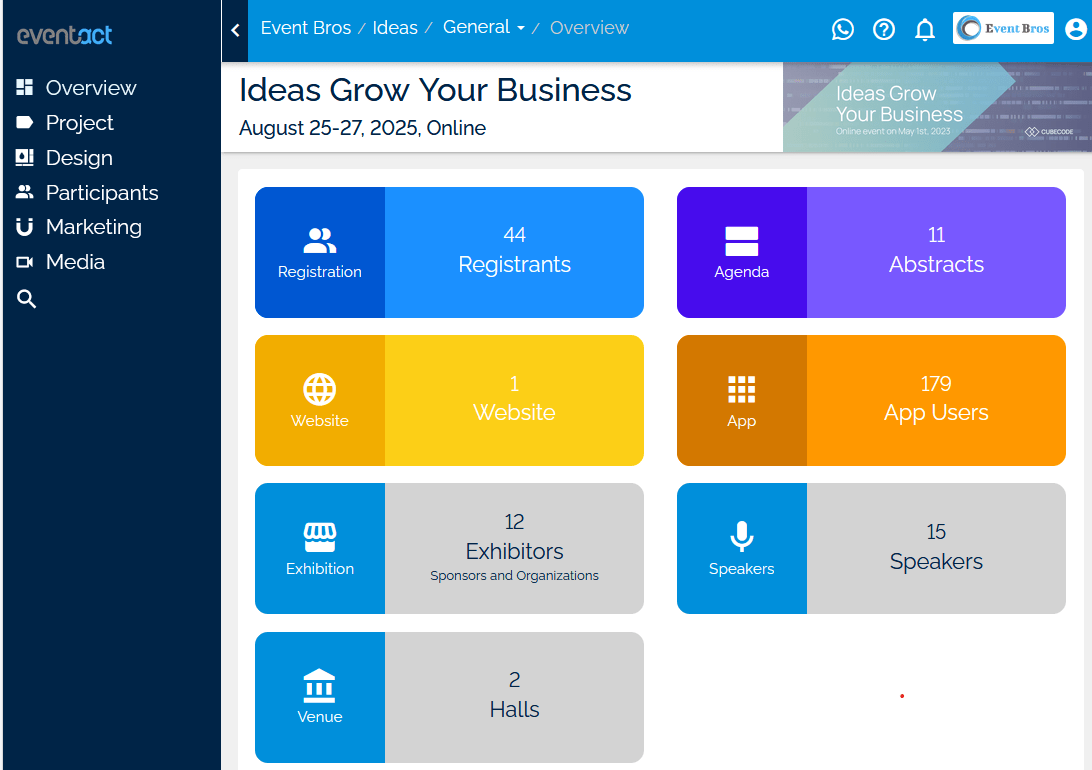Viewport: 1092px width, 770px height.
Task: Collapse the sidebar with the chevron arrow
Action: (x=235, y=30)
